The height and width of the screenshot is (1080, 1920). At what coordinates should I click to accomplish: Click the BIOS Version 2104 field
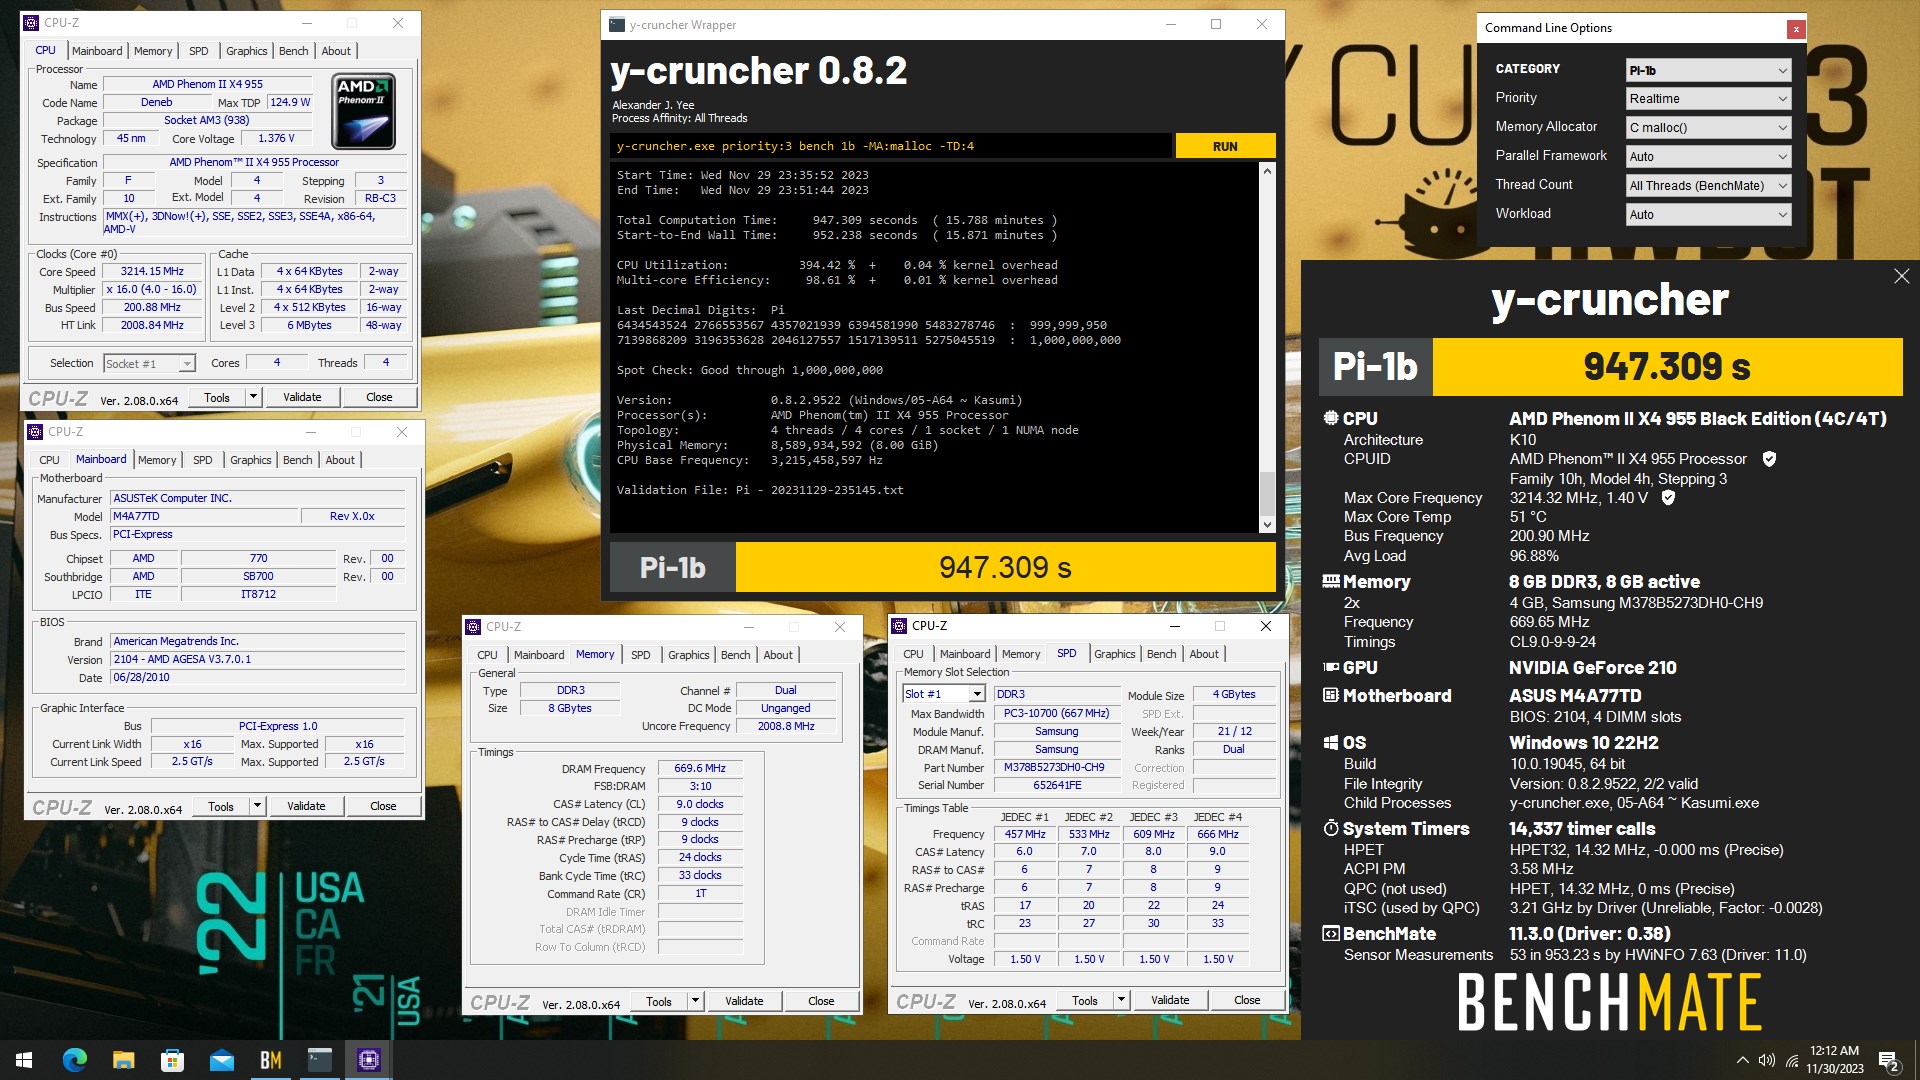click(258, 660)
